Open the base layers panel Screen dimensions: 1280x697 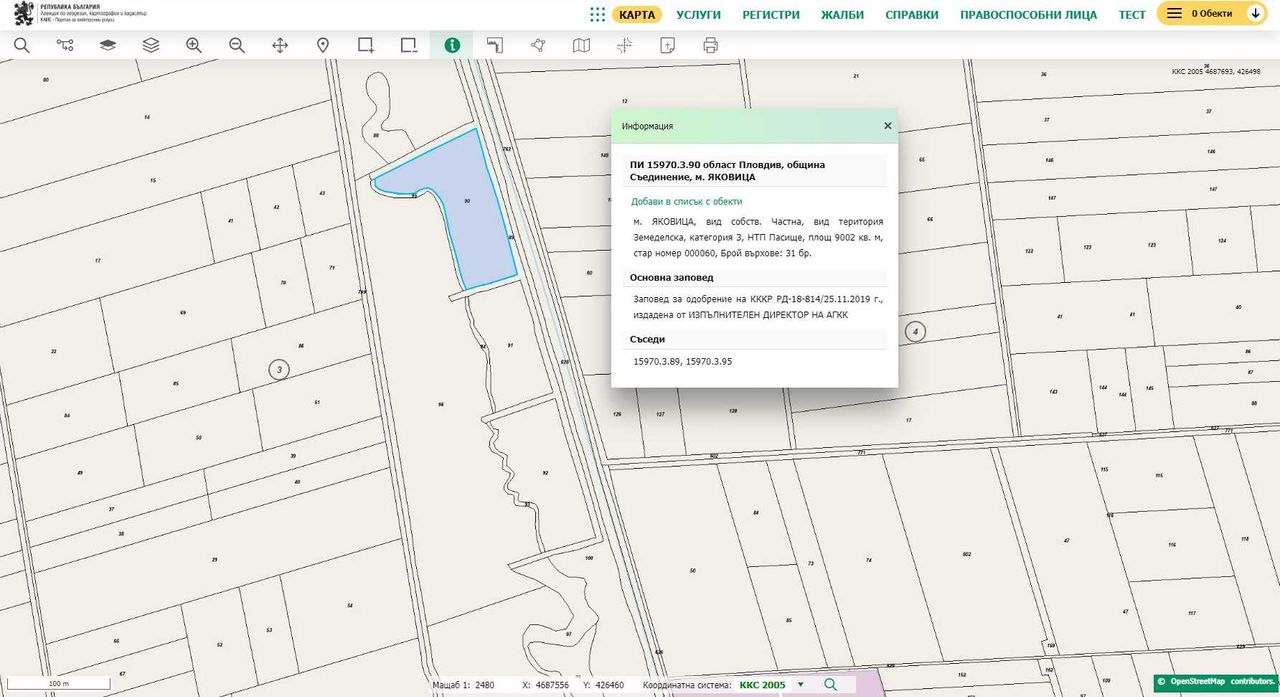[x=108, y=45]
